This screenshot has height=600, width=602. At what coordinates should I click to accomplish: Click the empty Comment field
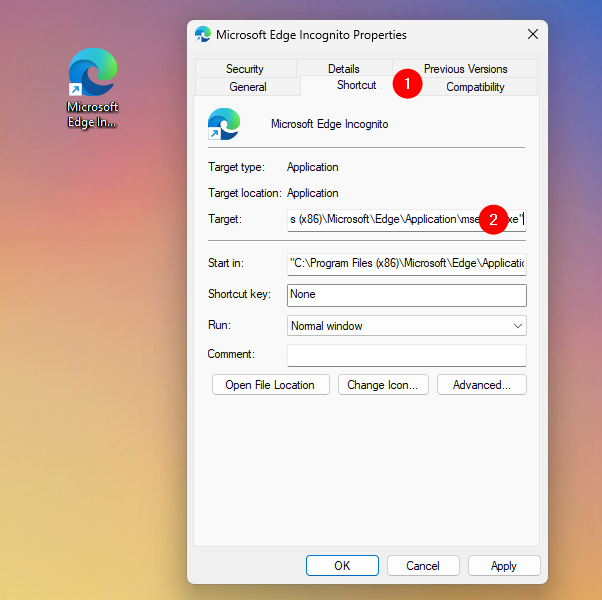(x=407, y=355)
